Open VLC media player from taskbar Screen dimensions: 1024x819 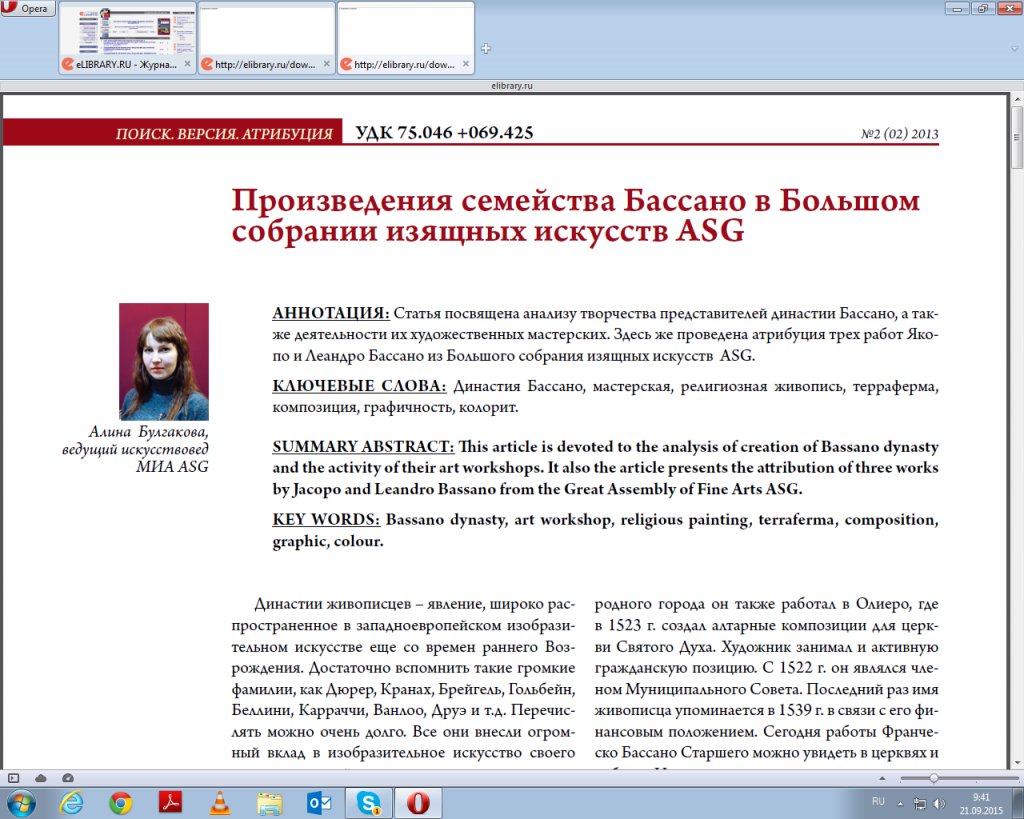220,803
